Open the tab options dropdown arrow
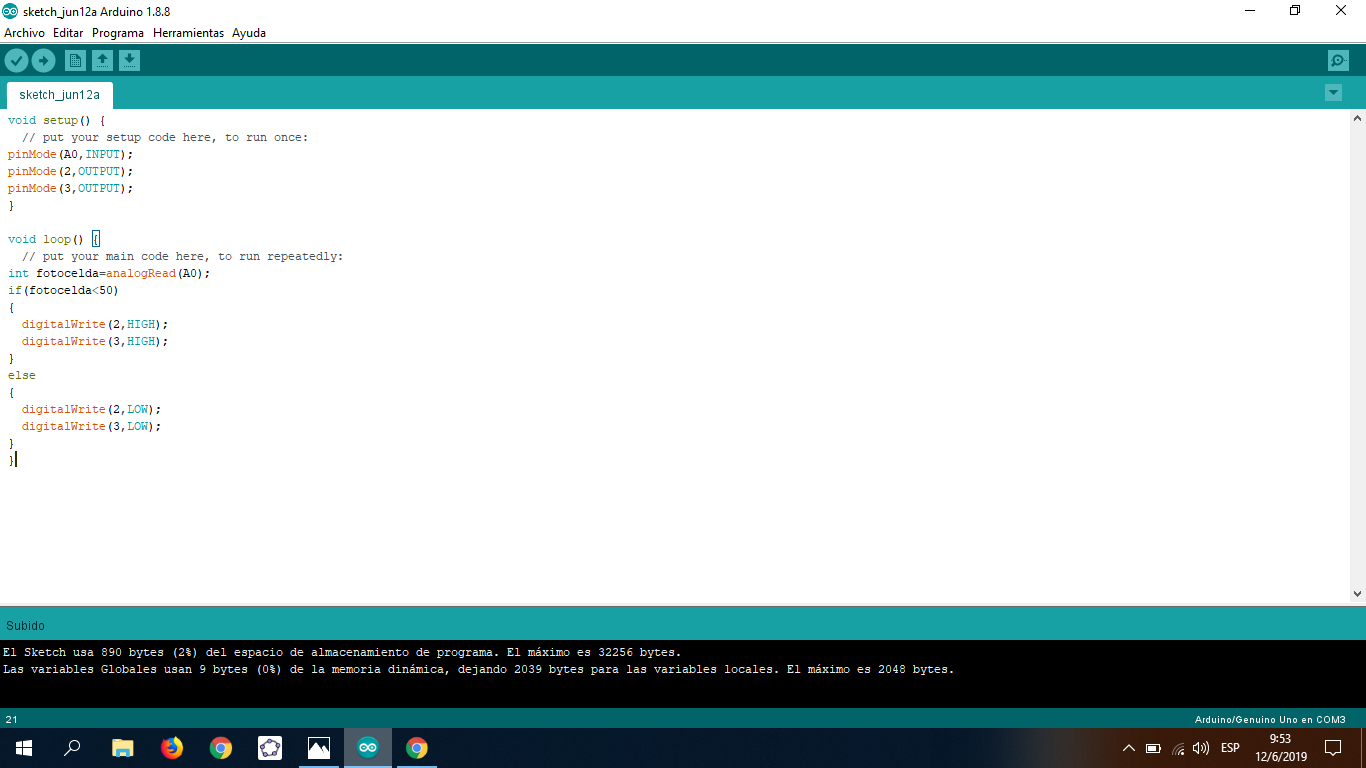Viewport: 1366px width, 768px height. [x=1333, y=93]
